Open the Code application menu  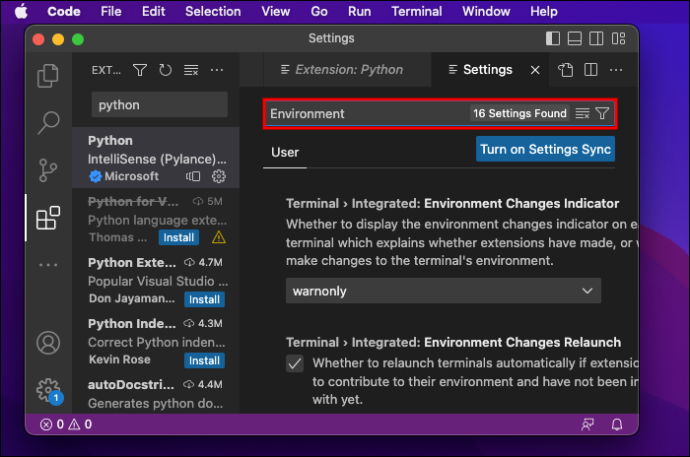point(64,11)
